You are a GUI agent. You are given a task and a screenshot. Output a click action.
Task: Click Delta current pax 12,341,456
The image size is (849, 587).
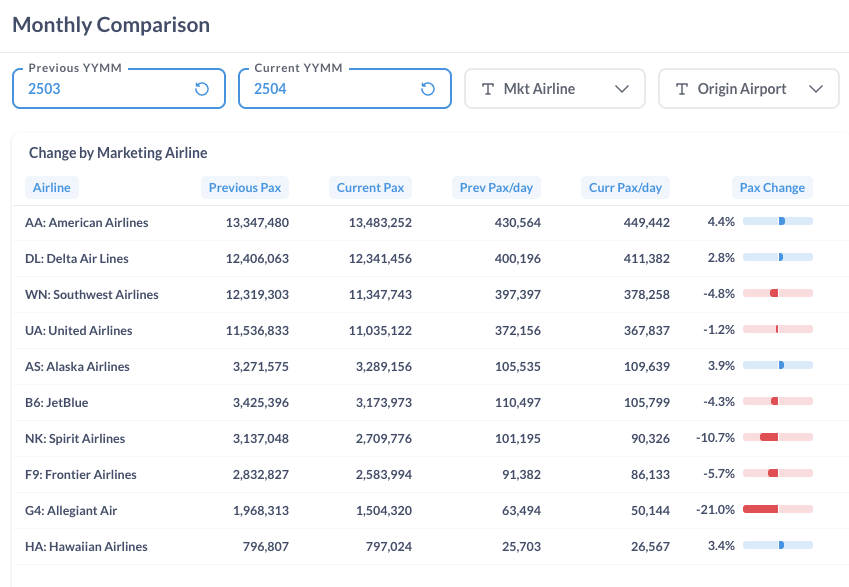(x=380, y=258)
